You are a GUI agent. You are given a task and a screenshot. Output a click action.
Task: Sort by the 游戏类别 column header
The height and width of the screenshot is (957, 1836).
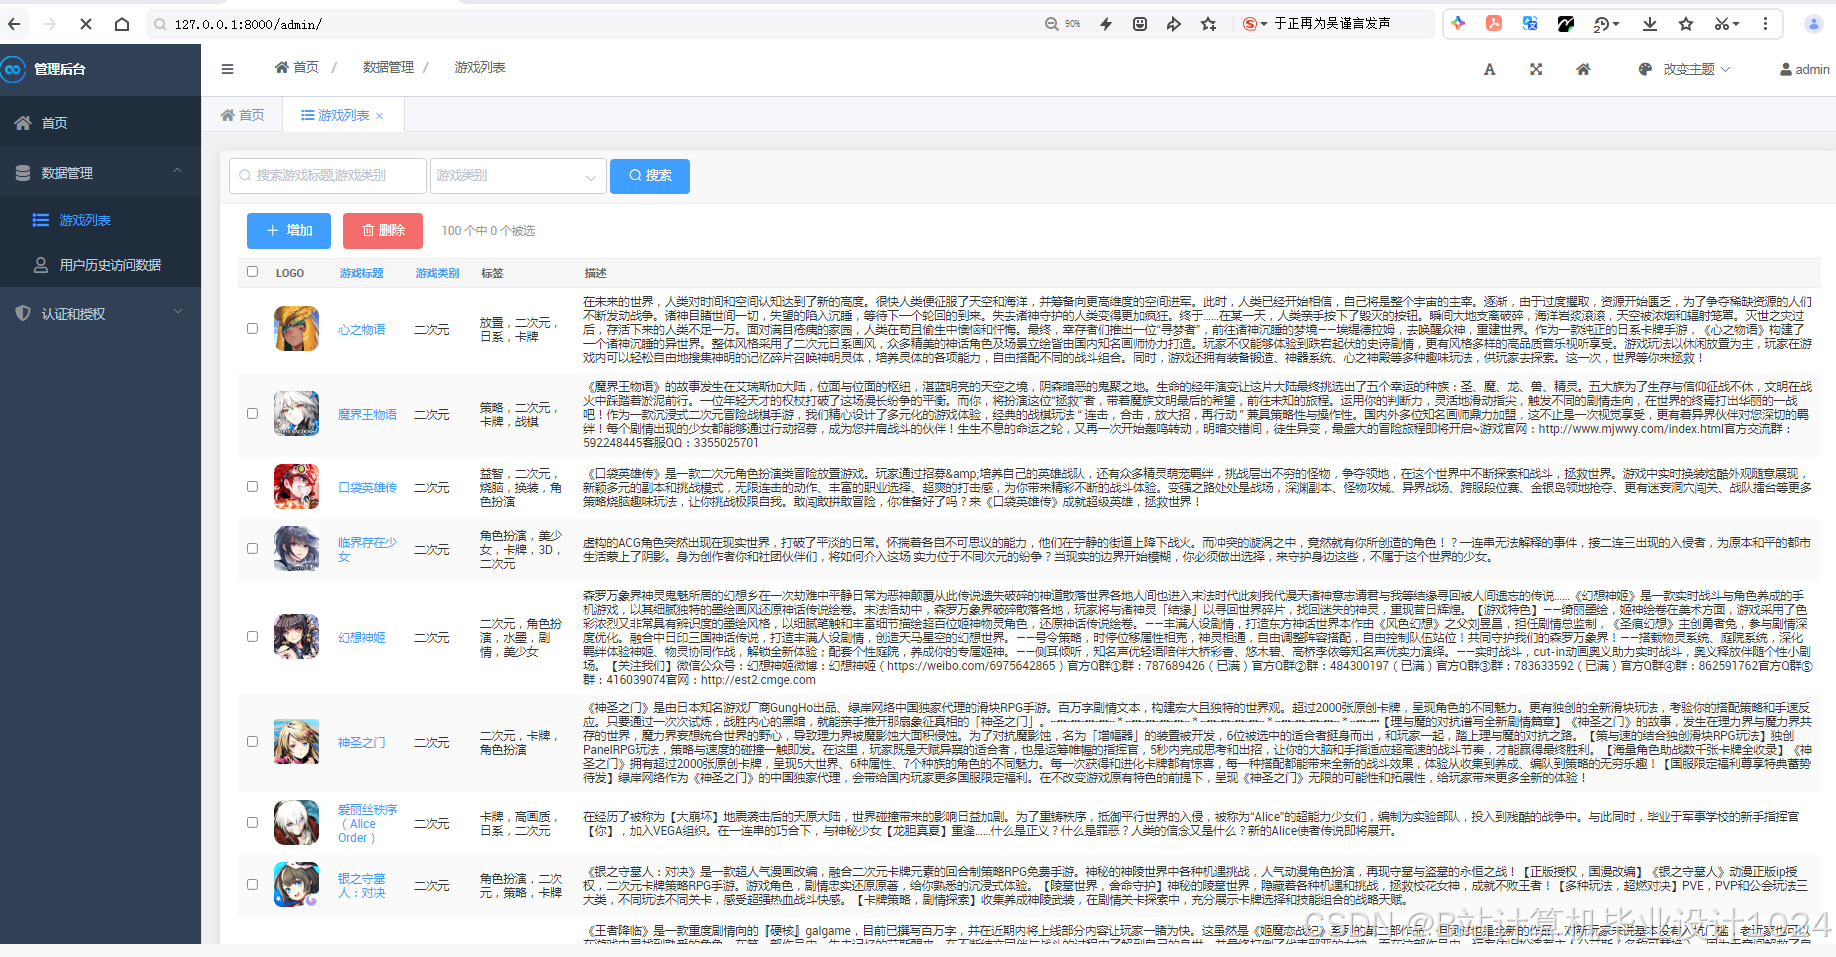[437, 273]
